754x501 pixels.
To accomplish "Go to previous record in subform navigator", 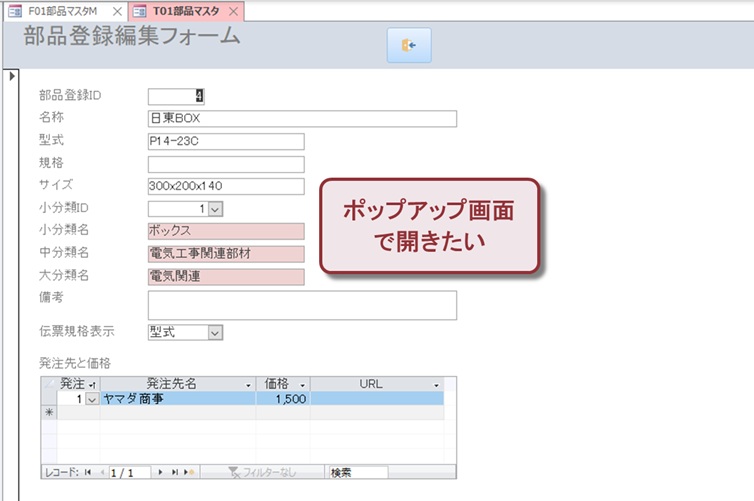I will [x=100, y=471].
